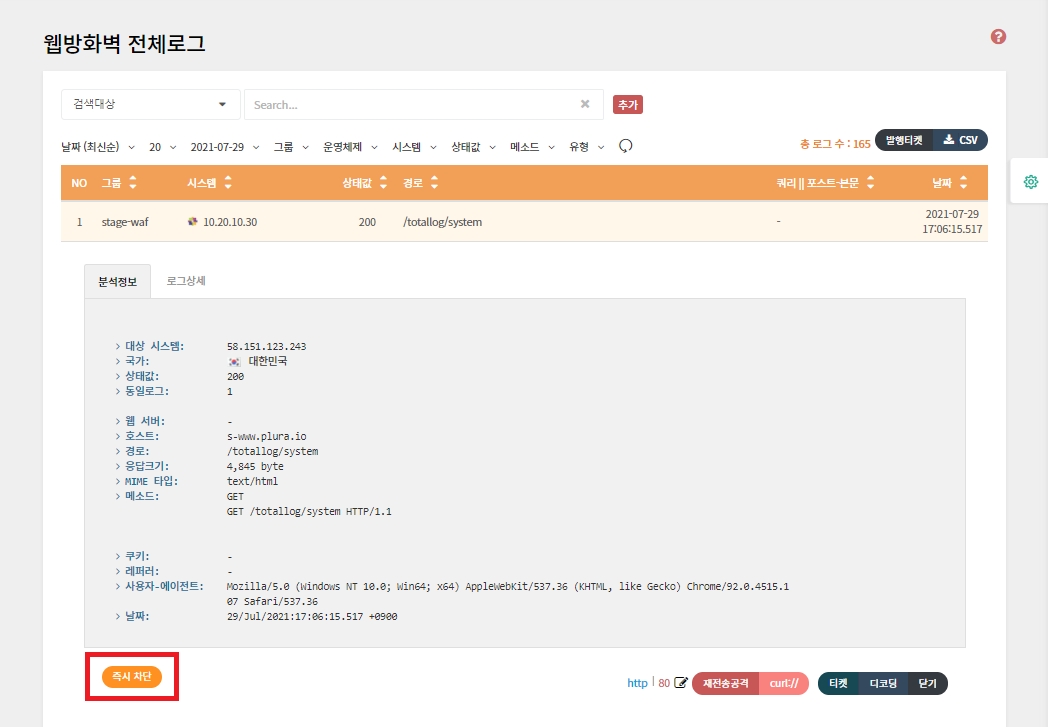
Task: Switch to the 로그상세 tab
Action: click(x=186, y=281)
